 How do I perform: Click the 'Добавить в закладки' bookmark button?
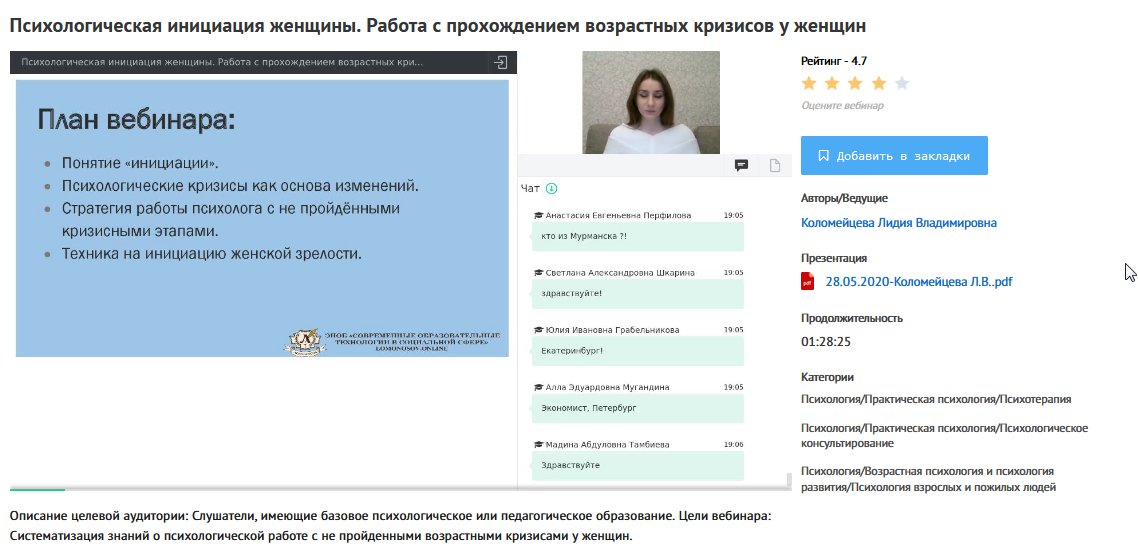tap(894, 156)
